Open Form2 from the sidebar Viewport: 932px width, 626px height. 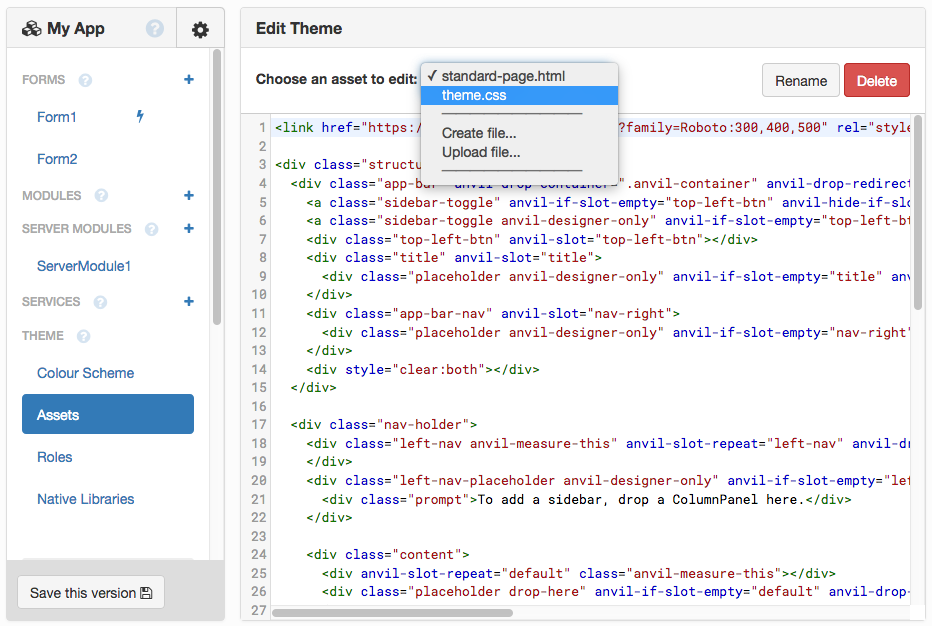55,159
